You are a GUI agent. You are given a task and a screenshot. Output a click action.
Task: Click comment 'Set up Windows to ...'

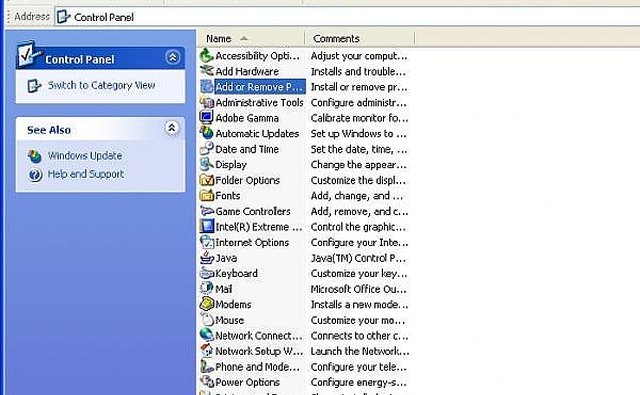pos(358,133)
